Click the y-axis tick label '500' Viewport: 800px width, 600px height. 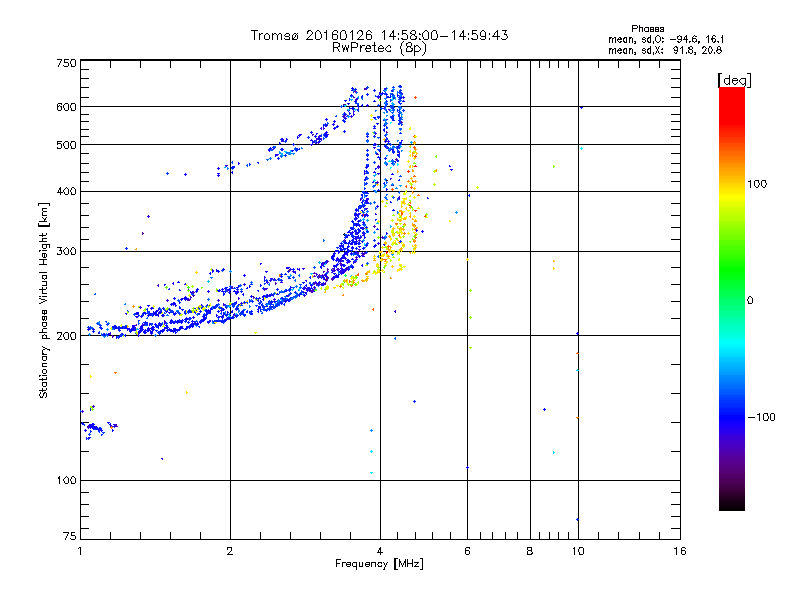pyautogui.click(x=66, y=145)
